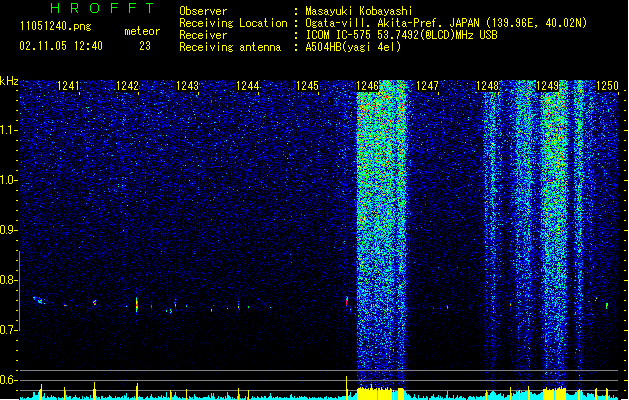
Task: Click the 1243 time marker
Action: coord(187,86)
